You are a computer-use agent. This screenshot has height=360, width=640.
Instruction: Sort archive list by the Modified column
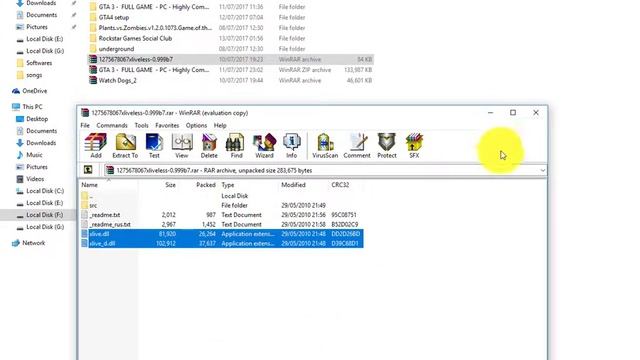pos(293,185)
